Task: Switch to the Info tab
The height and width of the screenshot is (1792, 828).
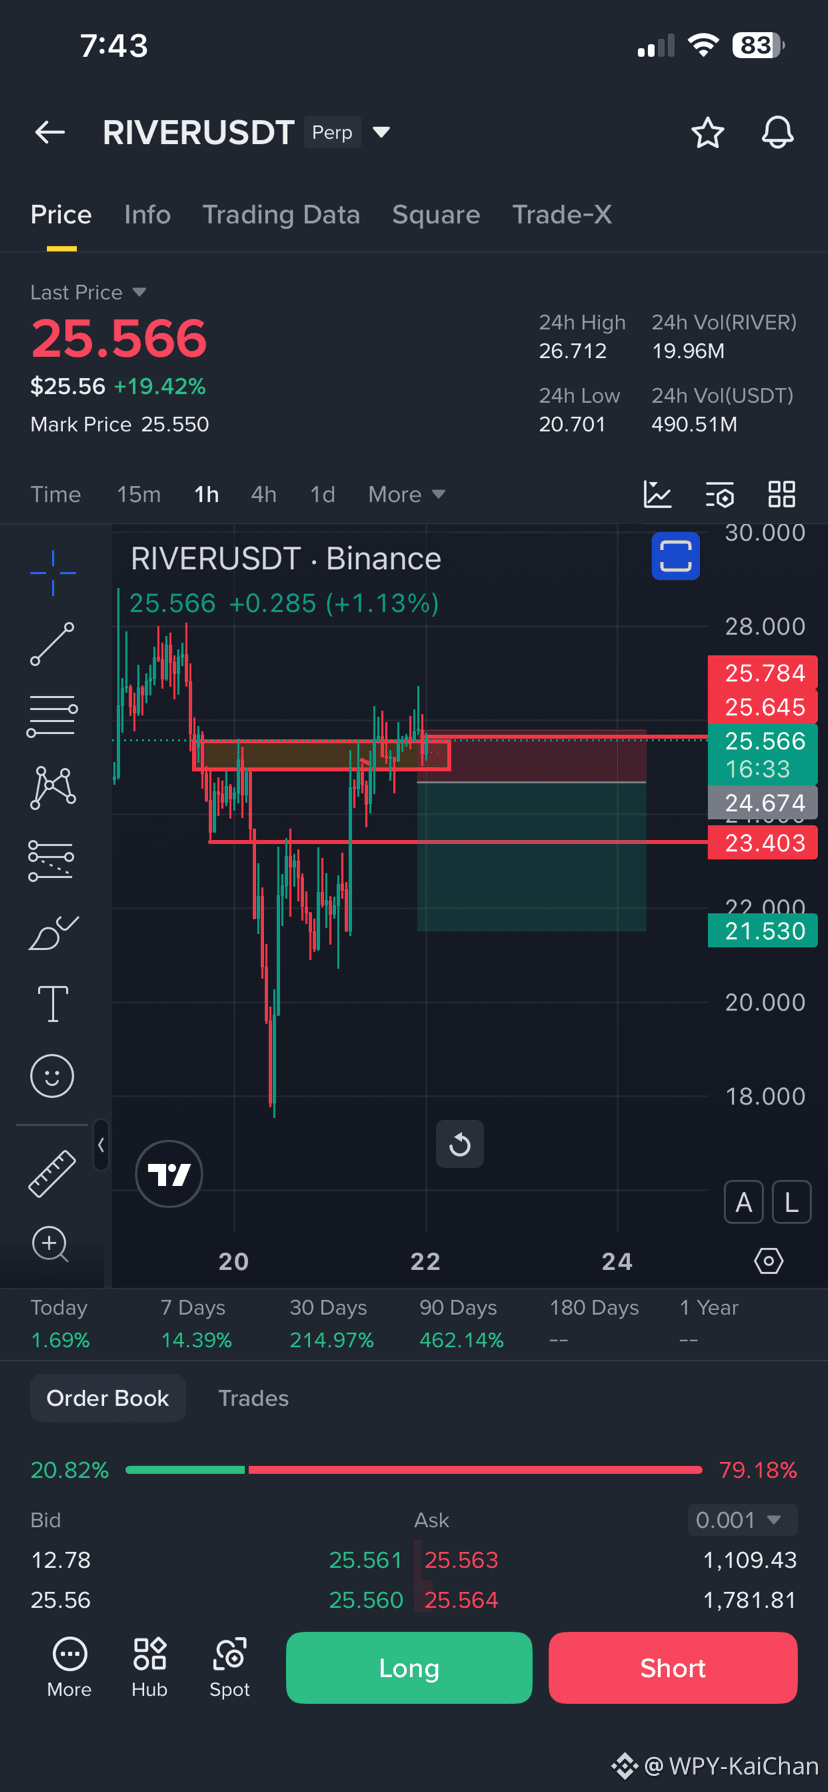Action: tap(147, 215)
